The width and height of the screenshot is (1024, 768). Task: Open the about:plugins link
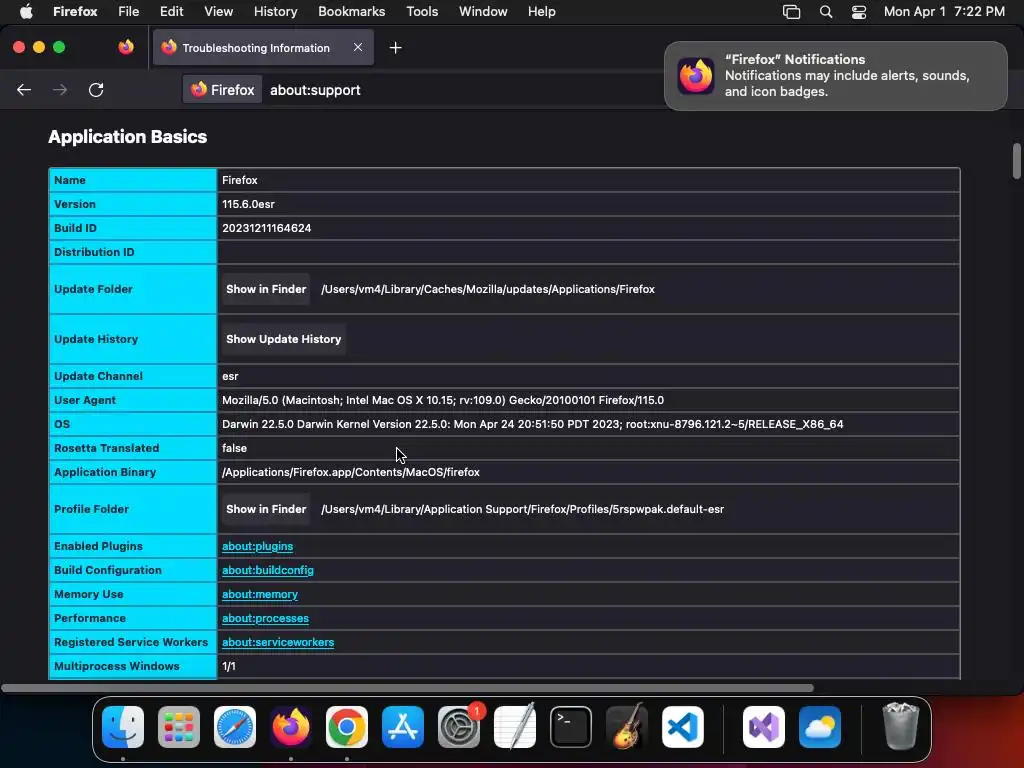pyautogui.click(x=257, y=547)
